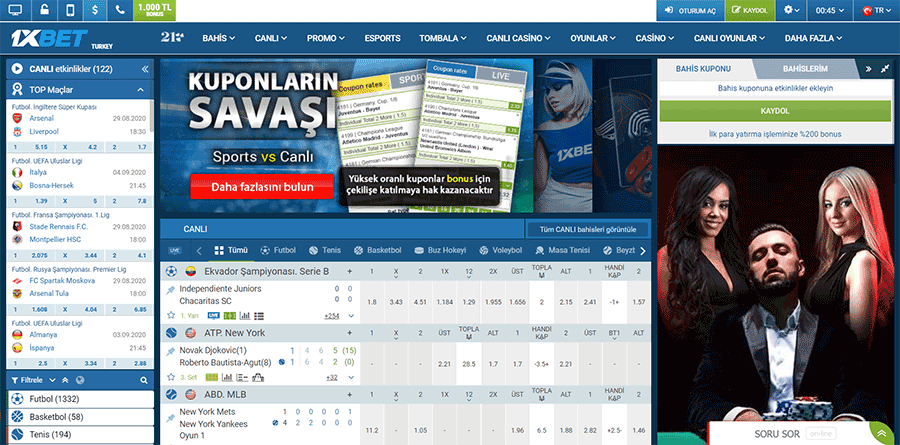The image size is (900, 445).
Task: Open the 00:45 time dropdown
Action: (832, 10)
